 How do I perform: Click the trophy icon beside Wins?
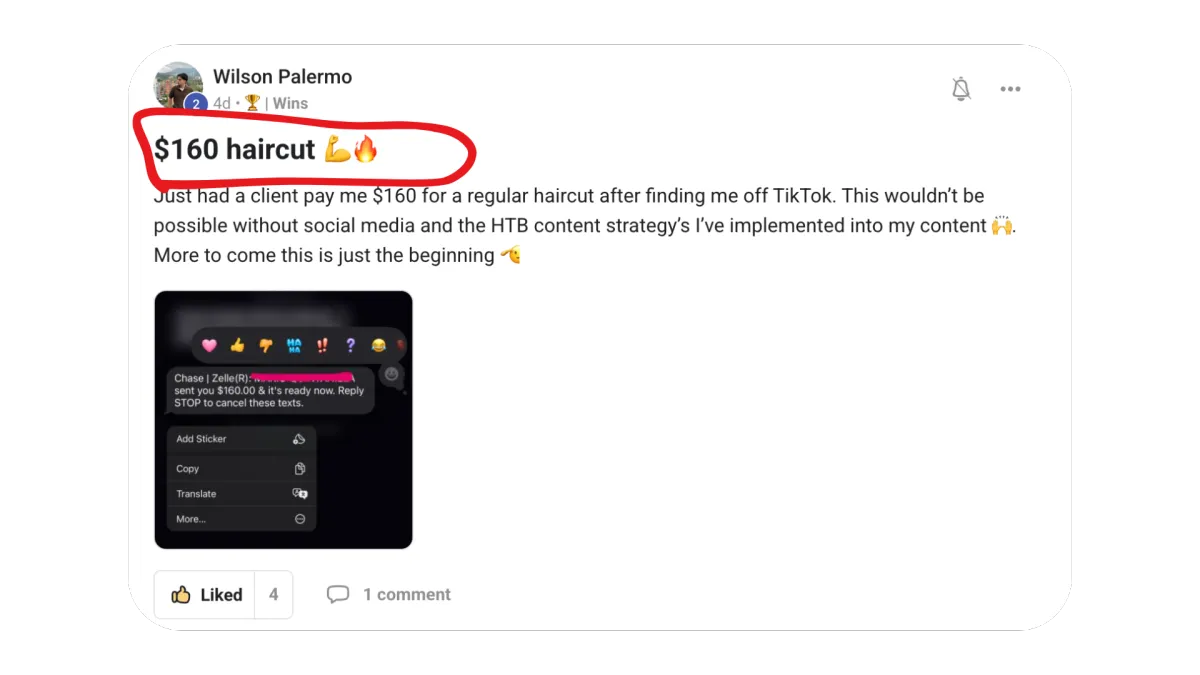(252, 103)
